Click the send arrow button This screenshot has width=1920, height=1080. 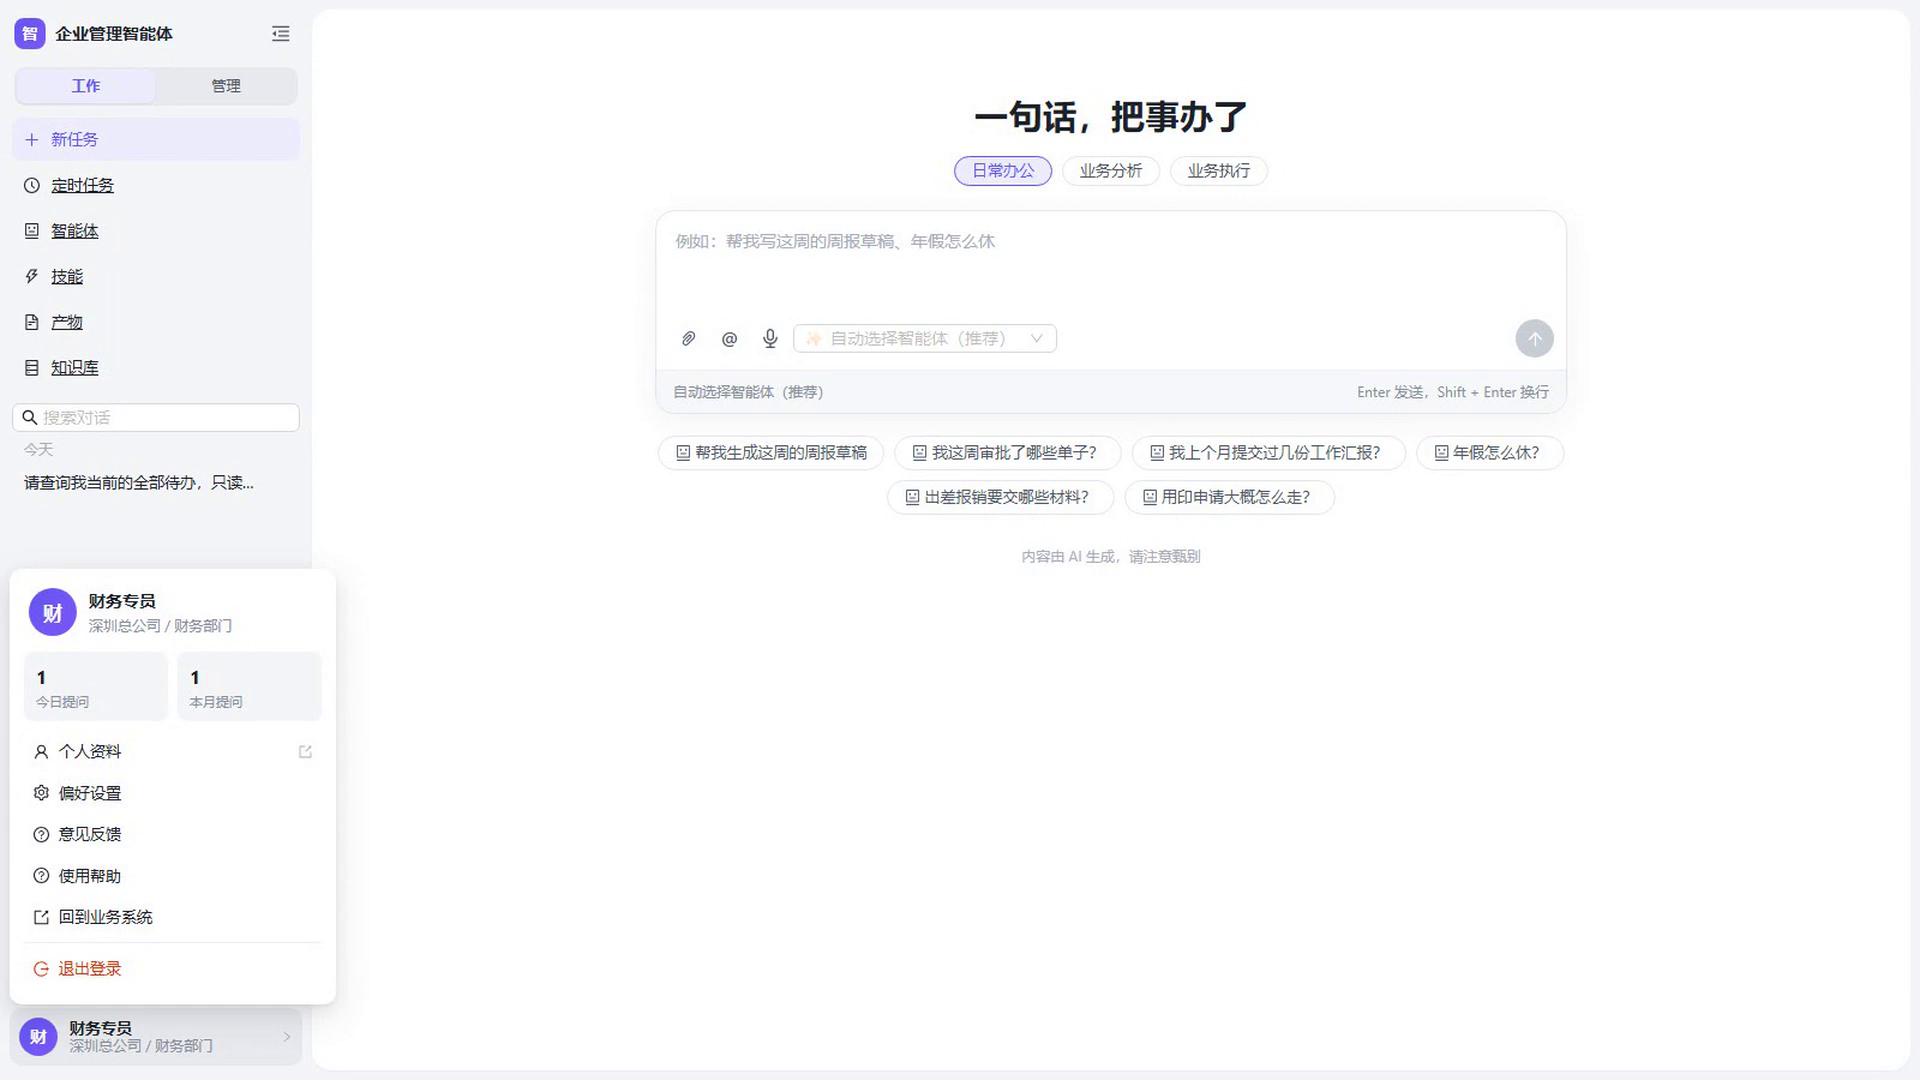1534,339
